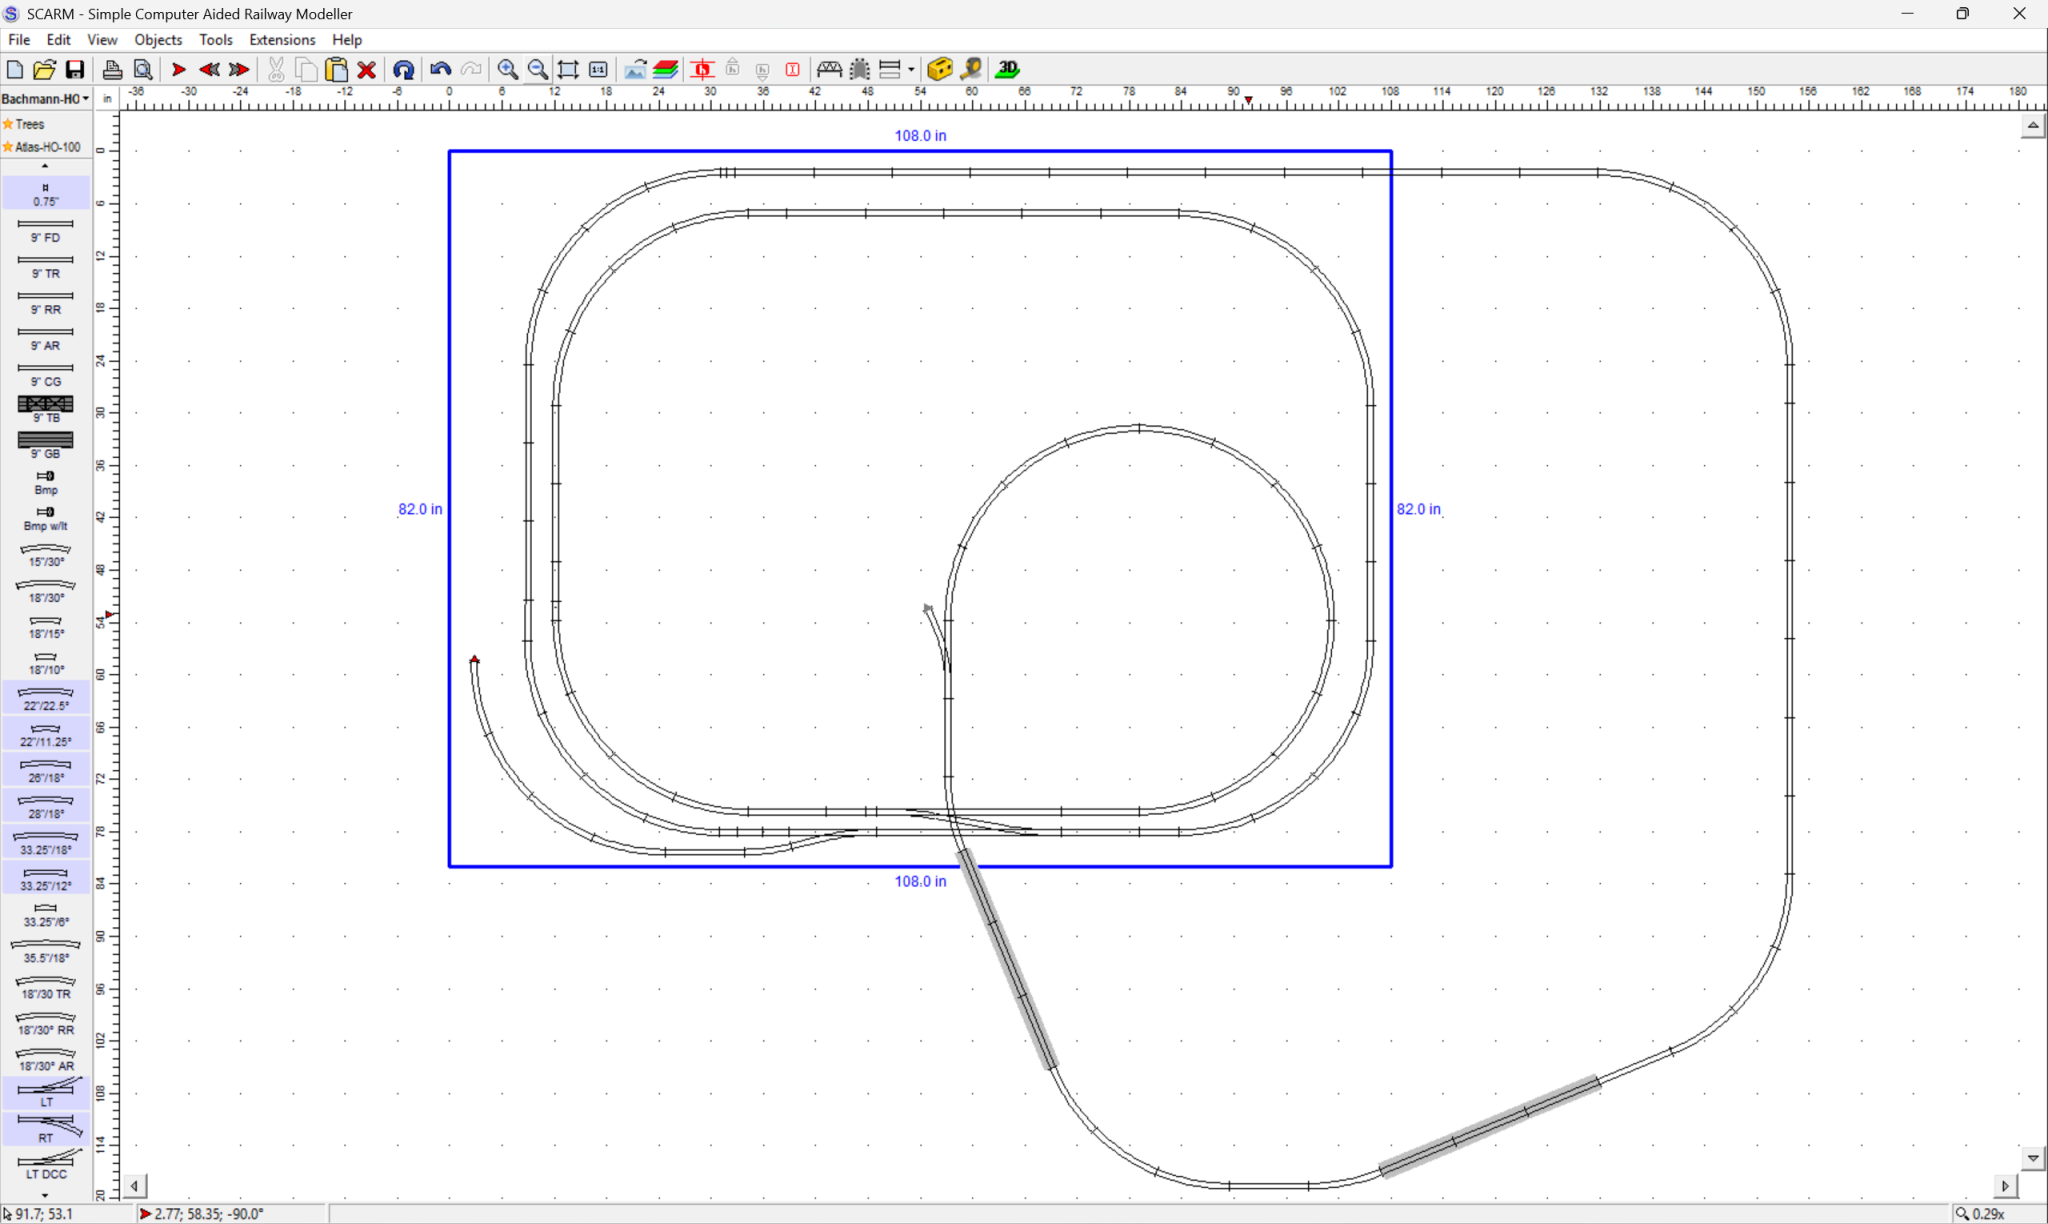Click the parallel tracks style icon
Screen dimensions: 2048x1224
890,69
